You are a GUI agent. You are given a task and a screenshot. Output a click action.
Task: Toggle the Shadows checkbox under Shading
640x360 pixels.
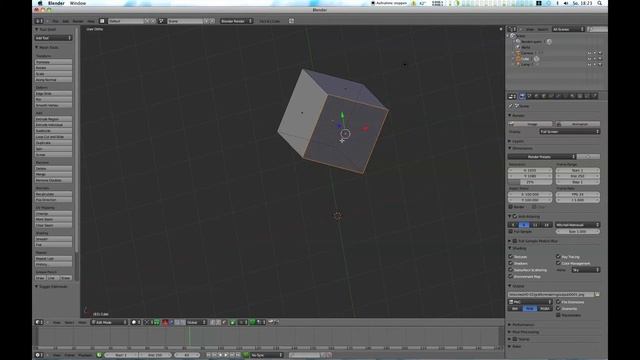click(511, 263)
